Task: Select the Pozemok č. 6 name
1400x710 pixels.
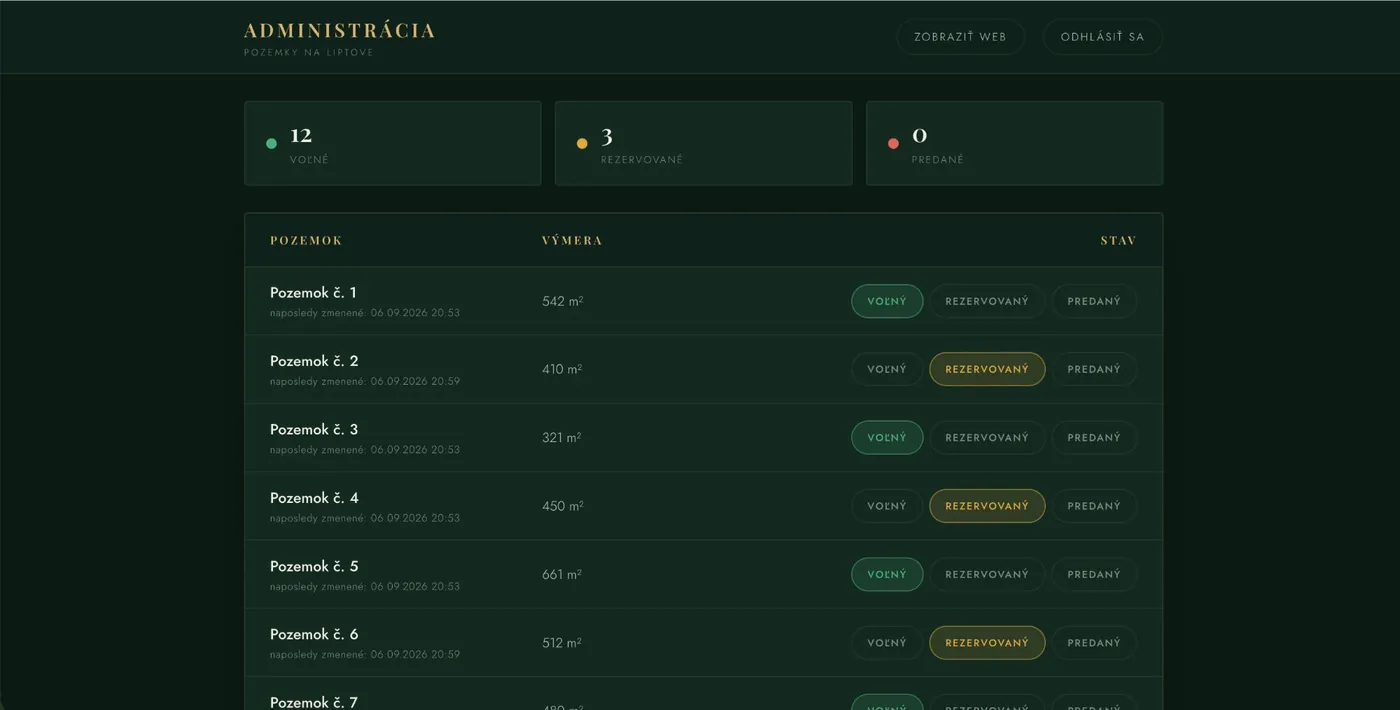Action: [x=314, y=634]
